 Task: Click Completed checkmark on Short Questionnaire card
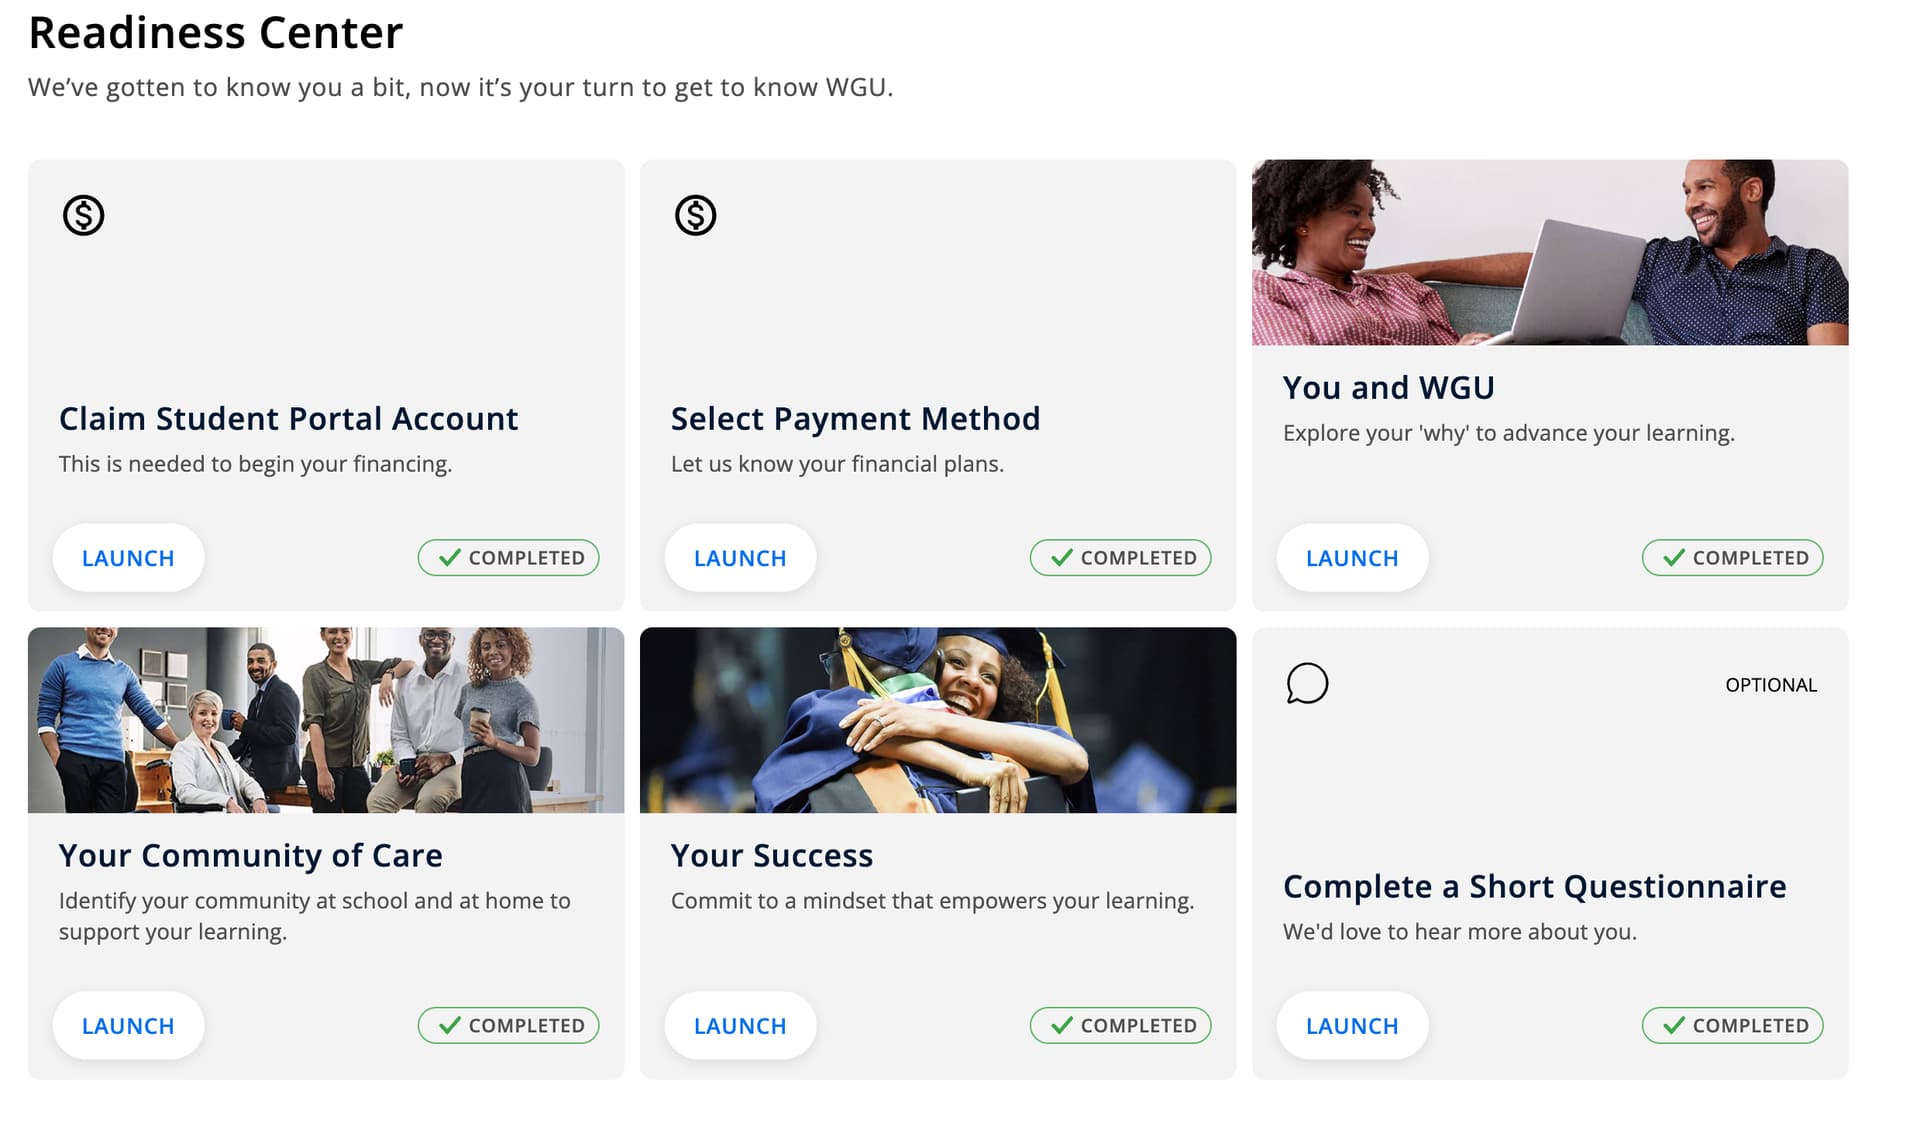(1674, 1025)
